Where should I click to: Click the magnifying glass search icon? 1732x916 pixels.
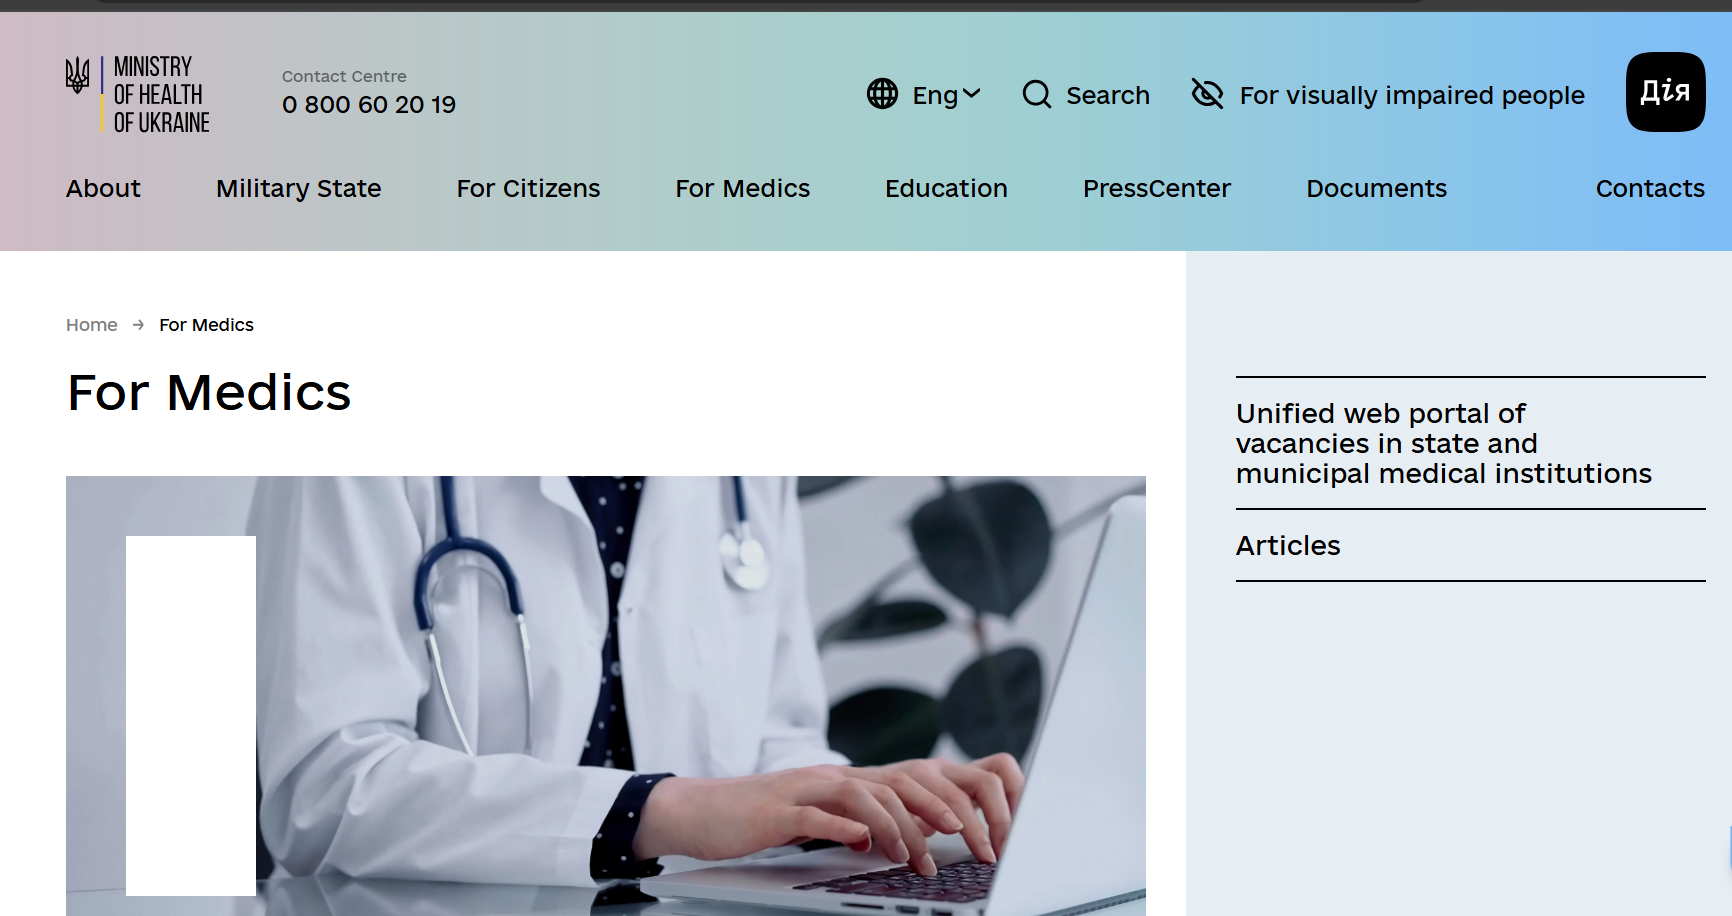click(x=1037, y=94)
